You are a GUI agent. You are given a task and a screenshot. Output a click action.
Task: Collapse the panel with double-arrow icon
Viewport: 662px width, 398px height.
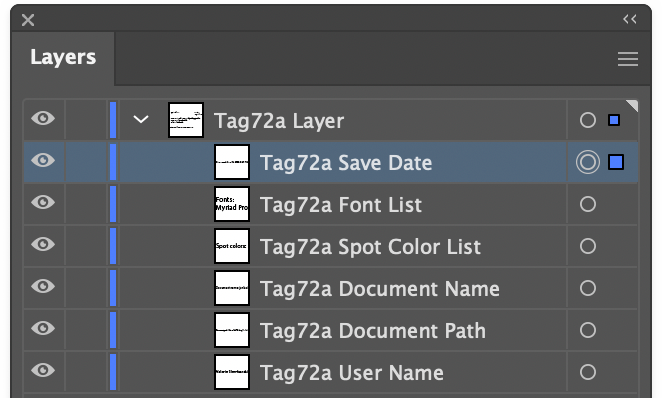click(629, 19)
